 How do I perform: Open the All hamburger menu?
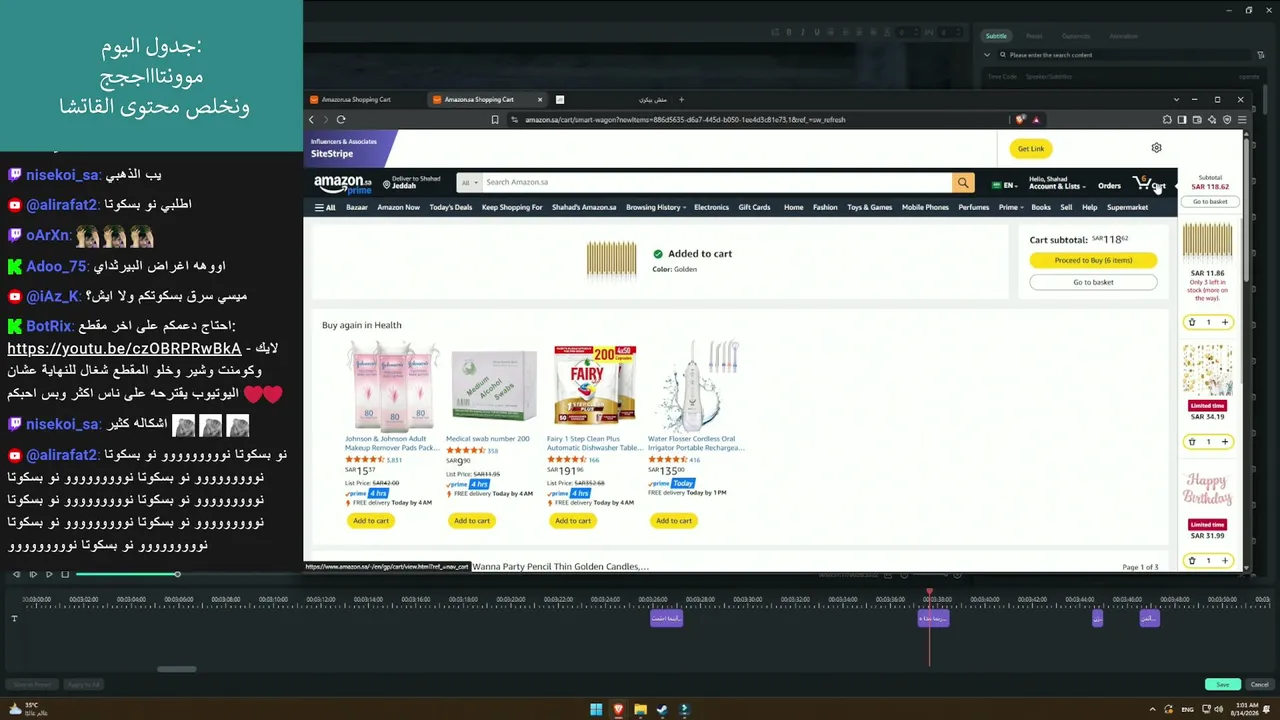point(325,207)
